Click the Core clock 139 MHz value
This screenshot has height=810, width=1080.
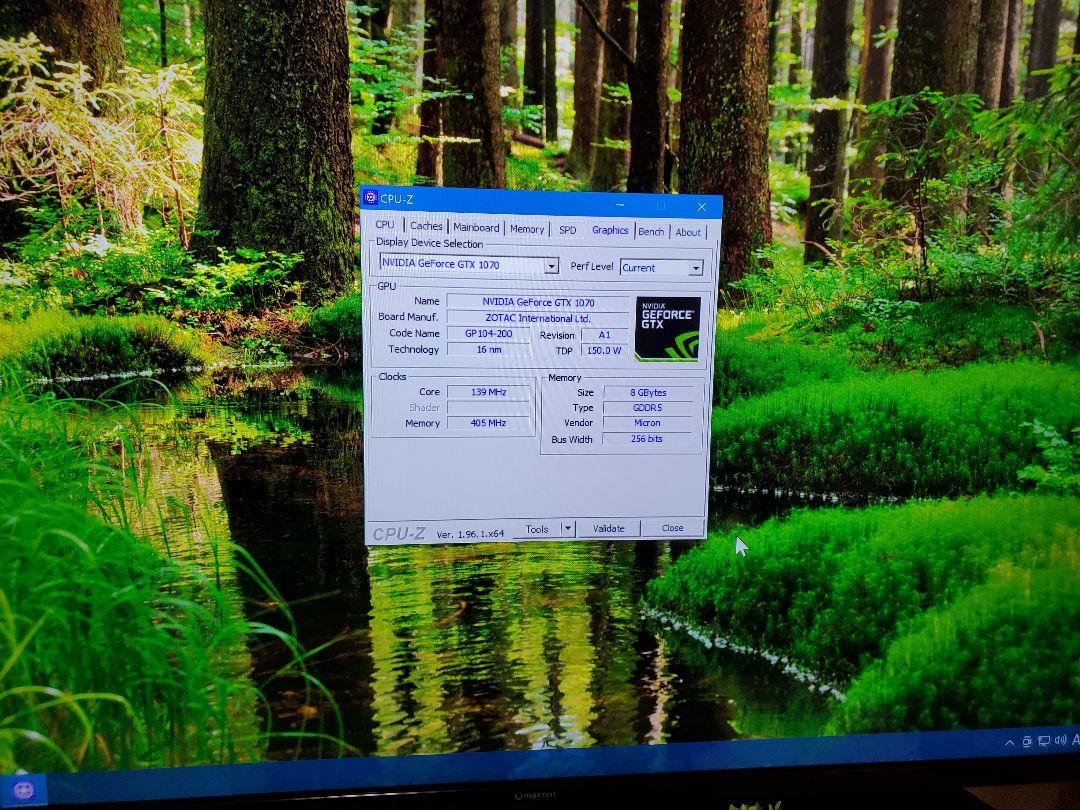488,392
